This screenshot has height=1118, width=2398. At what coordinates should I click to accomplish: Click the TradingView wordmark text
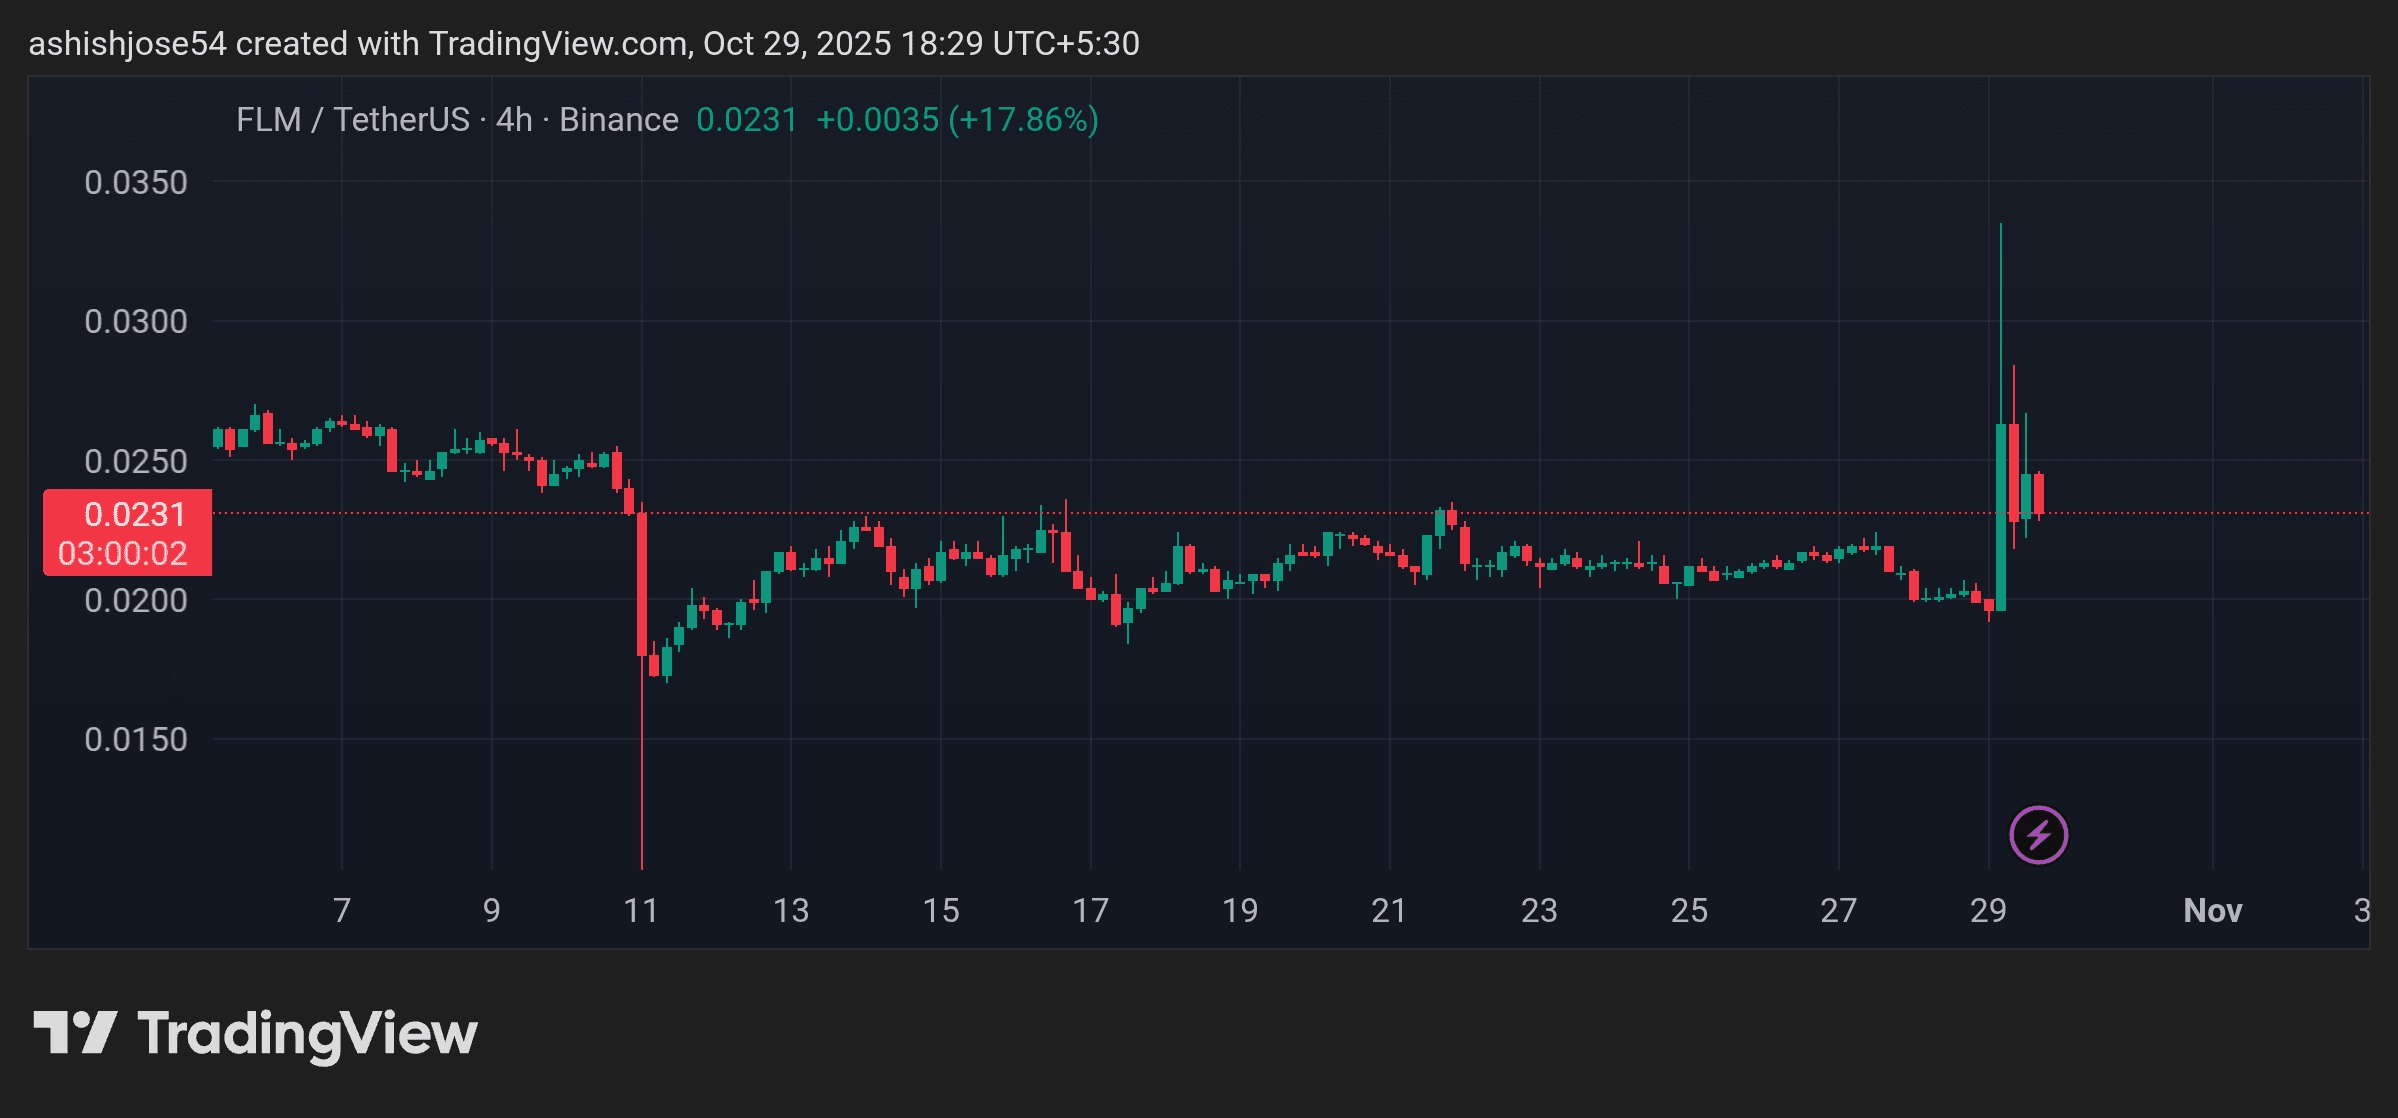307,1034
